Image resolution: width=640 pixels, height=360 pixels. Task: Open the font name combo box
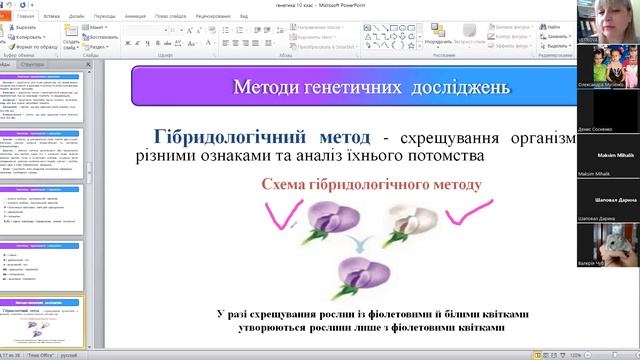click(x=147, y=31)
